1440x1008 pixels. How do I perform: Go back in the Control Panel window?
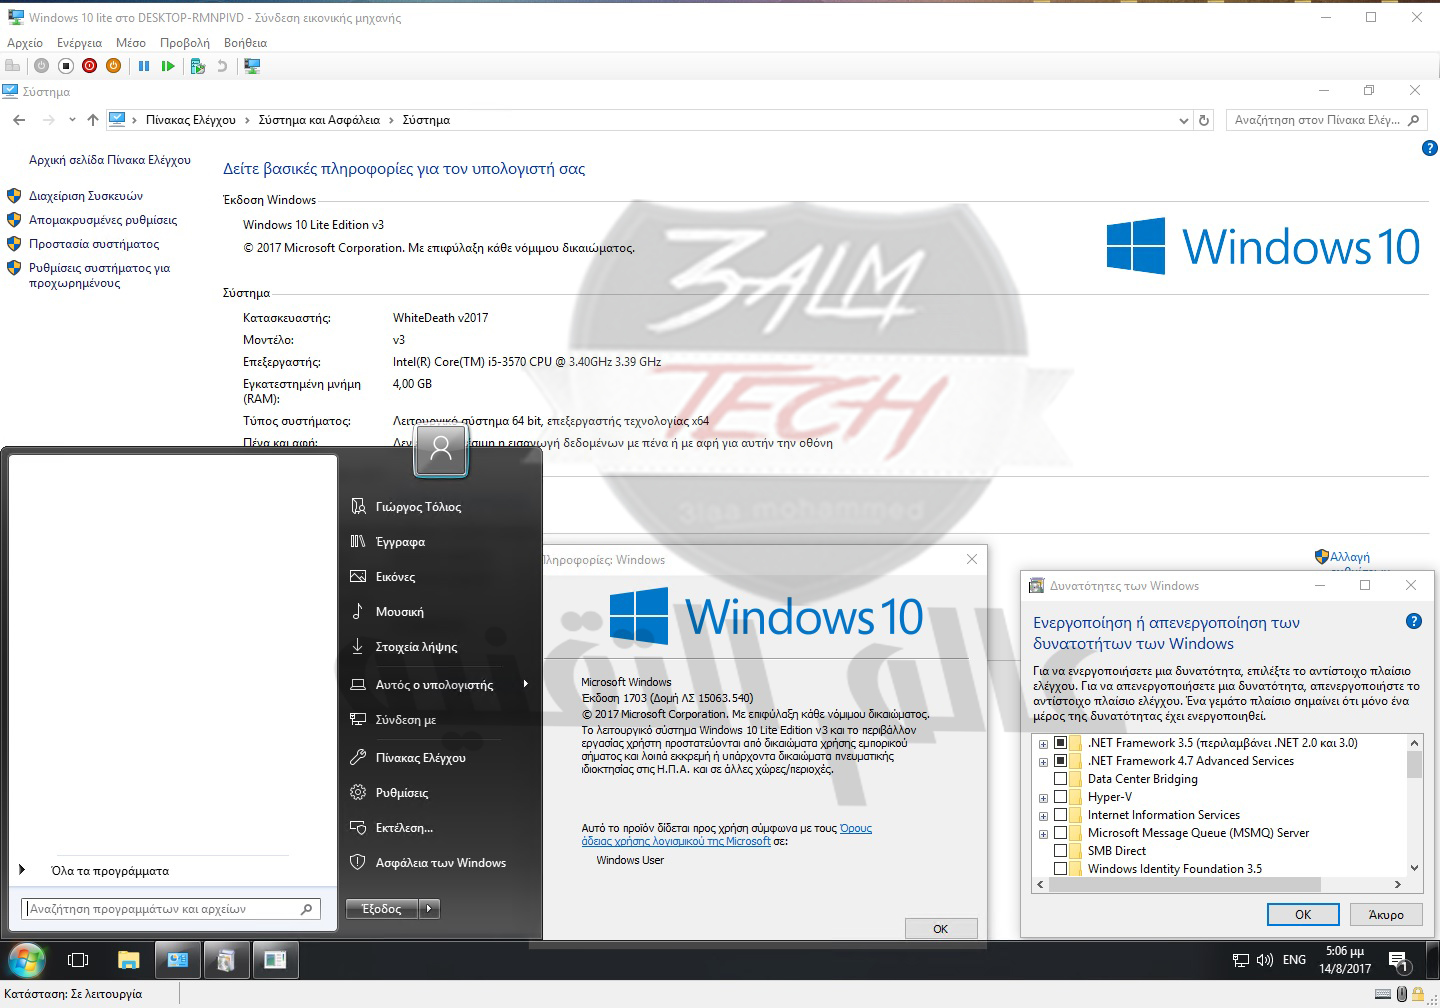click(x=19, y=120)
